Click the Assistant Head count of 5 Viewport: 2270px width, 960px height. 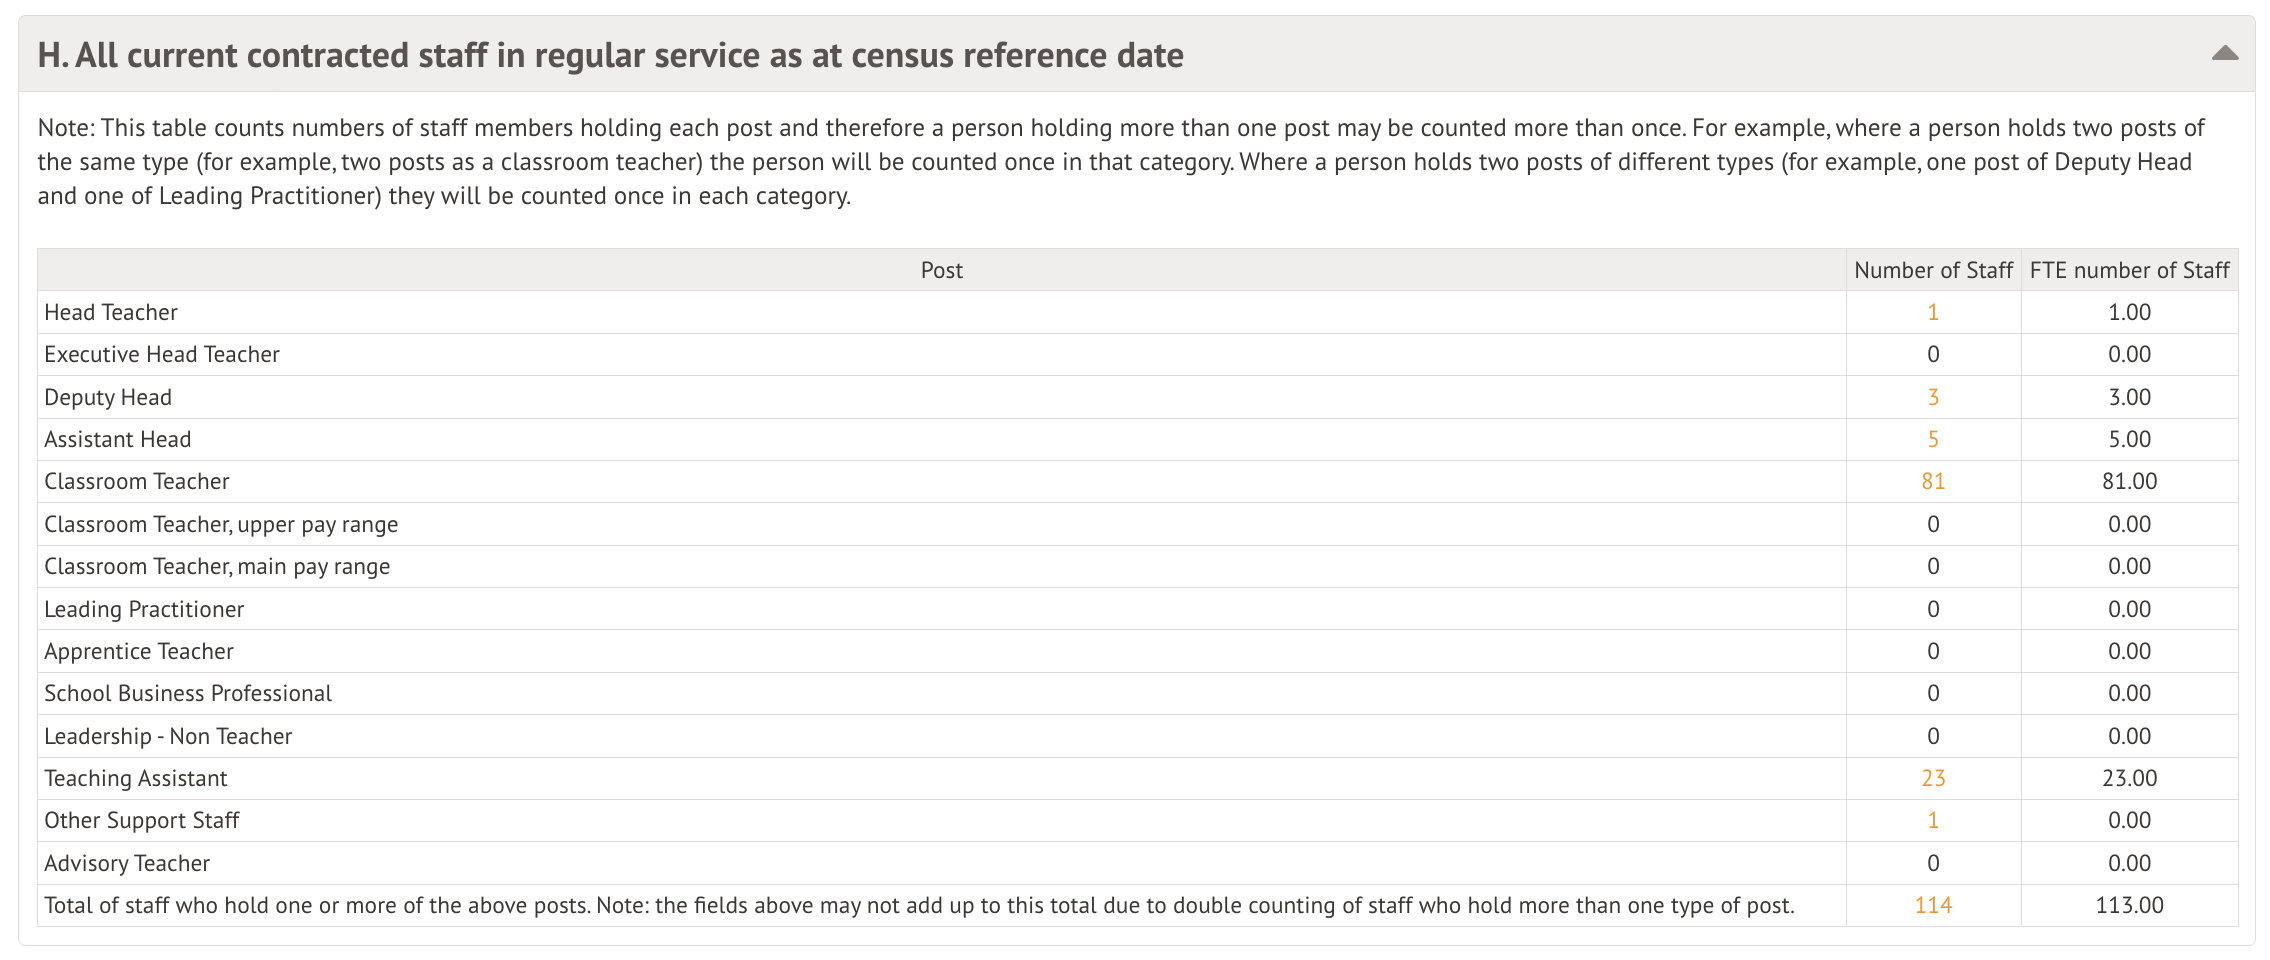pyautogui.click(x=1933, y=439)
